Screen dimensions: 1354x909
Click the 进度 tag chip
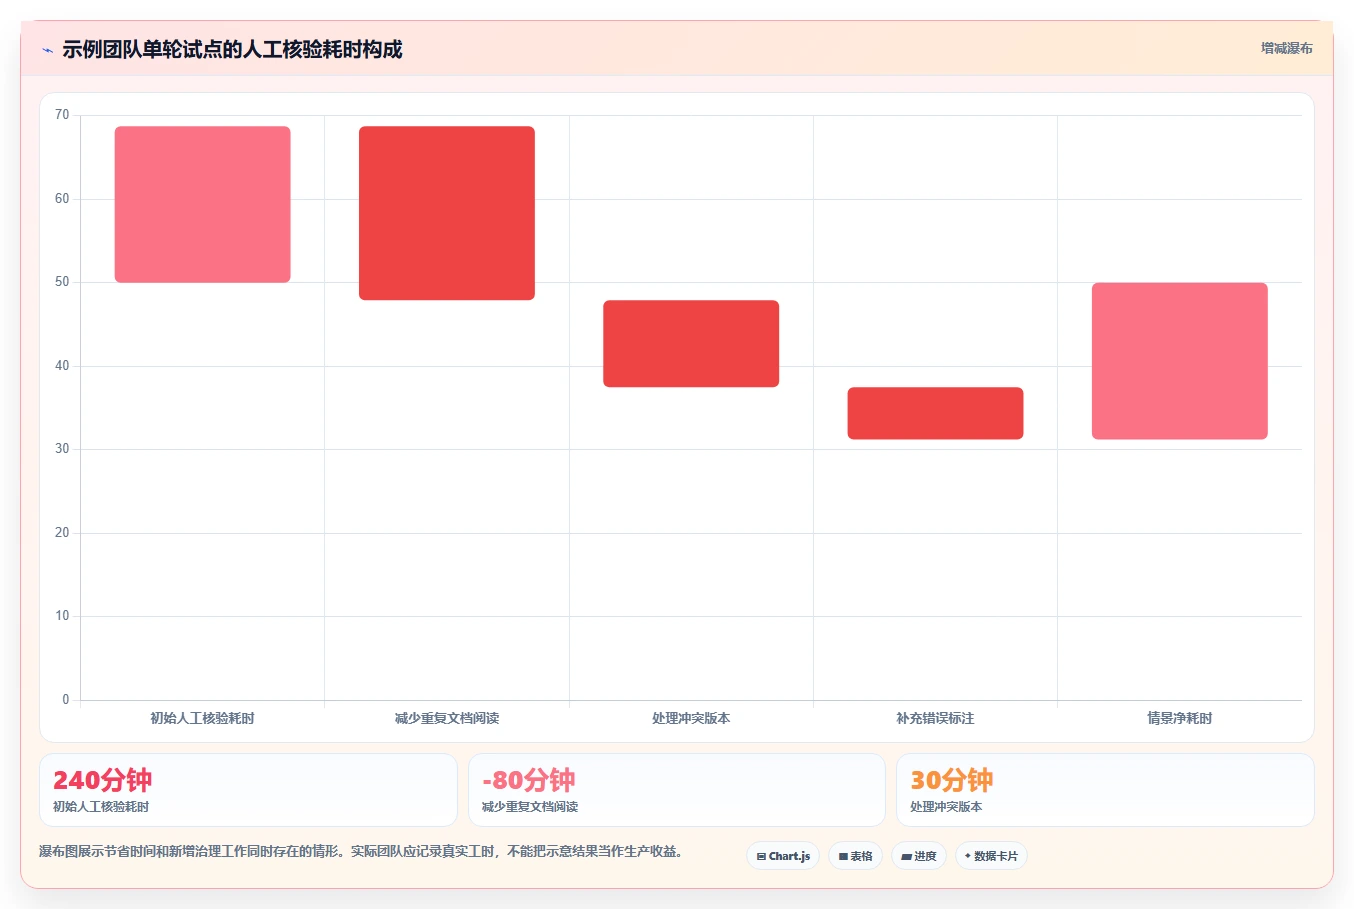click(x=919, y=856)
